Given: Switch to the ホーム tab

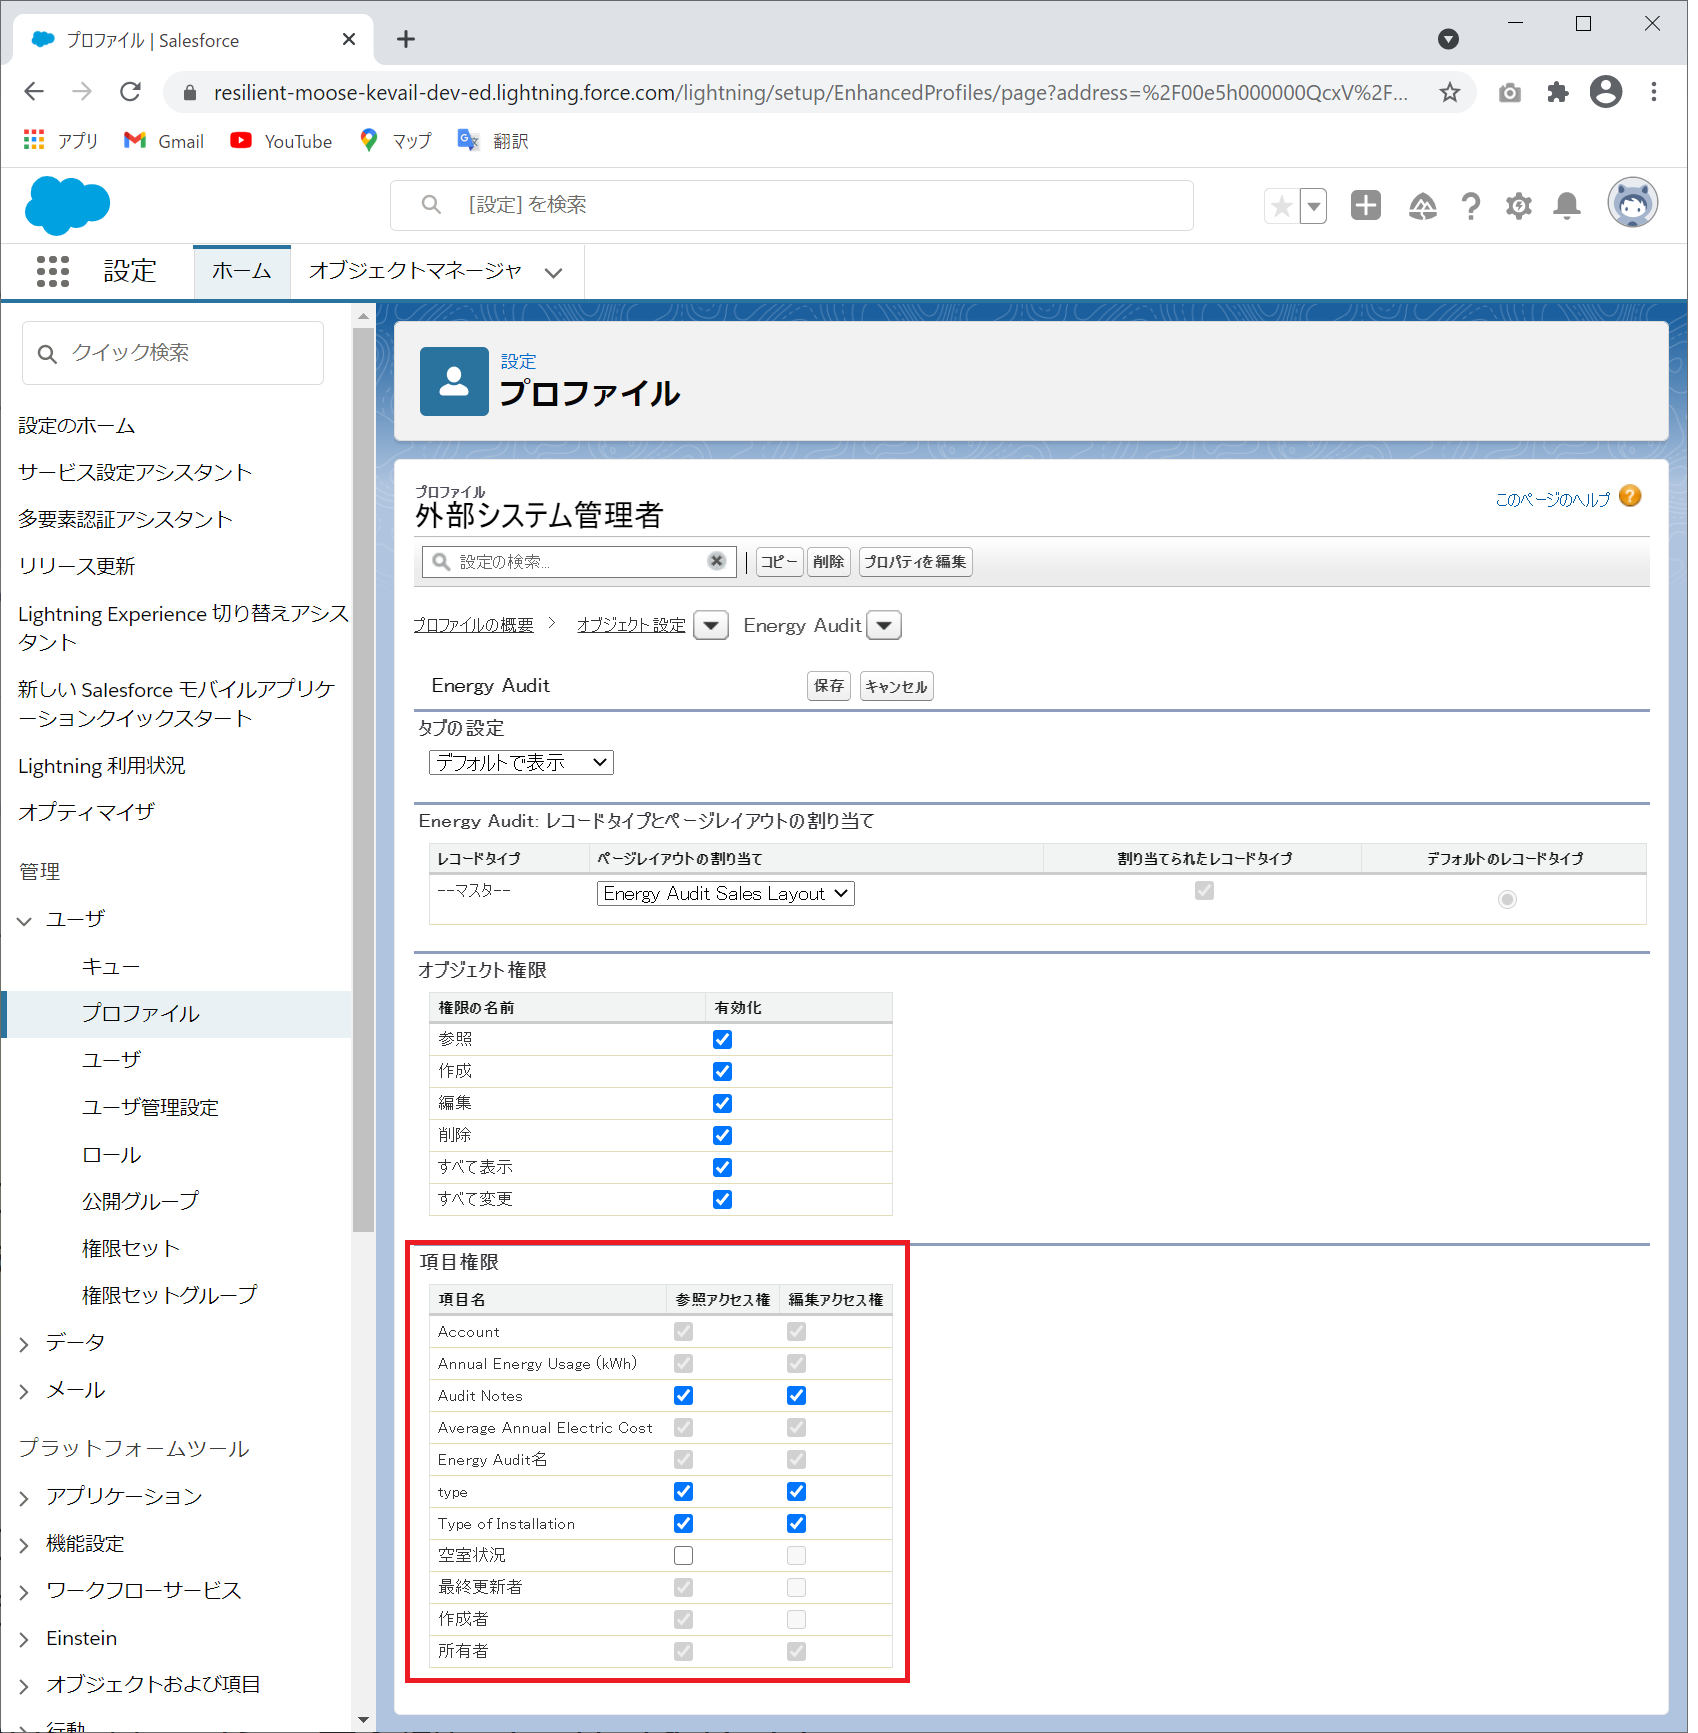Looking at the screenshot, I should pos(242,271).
